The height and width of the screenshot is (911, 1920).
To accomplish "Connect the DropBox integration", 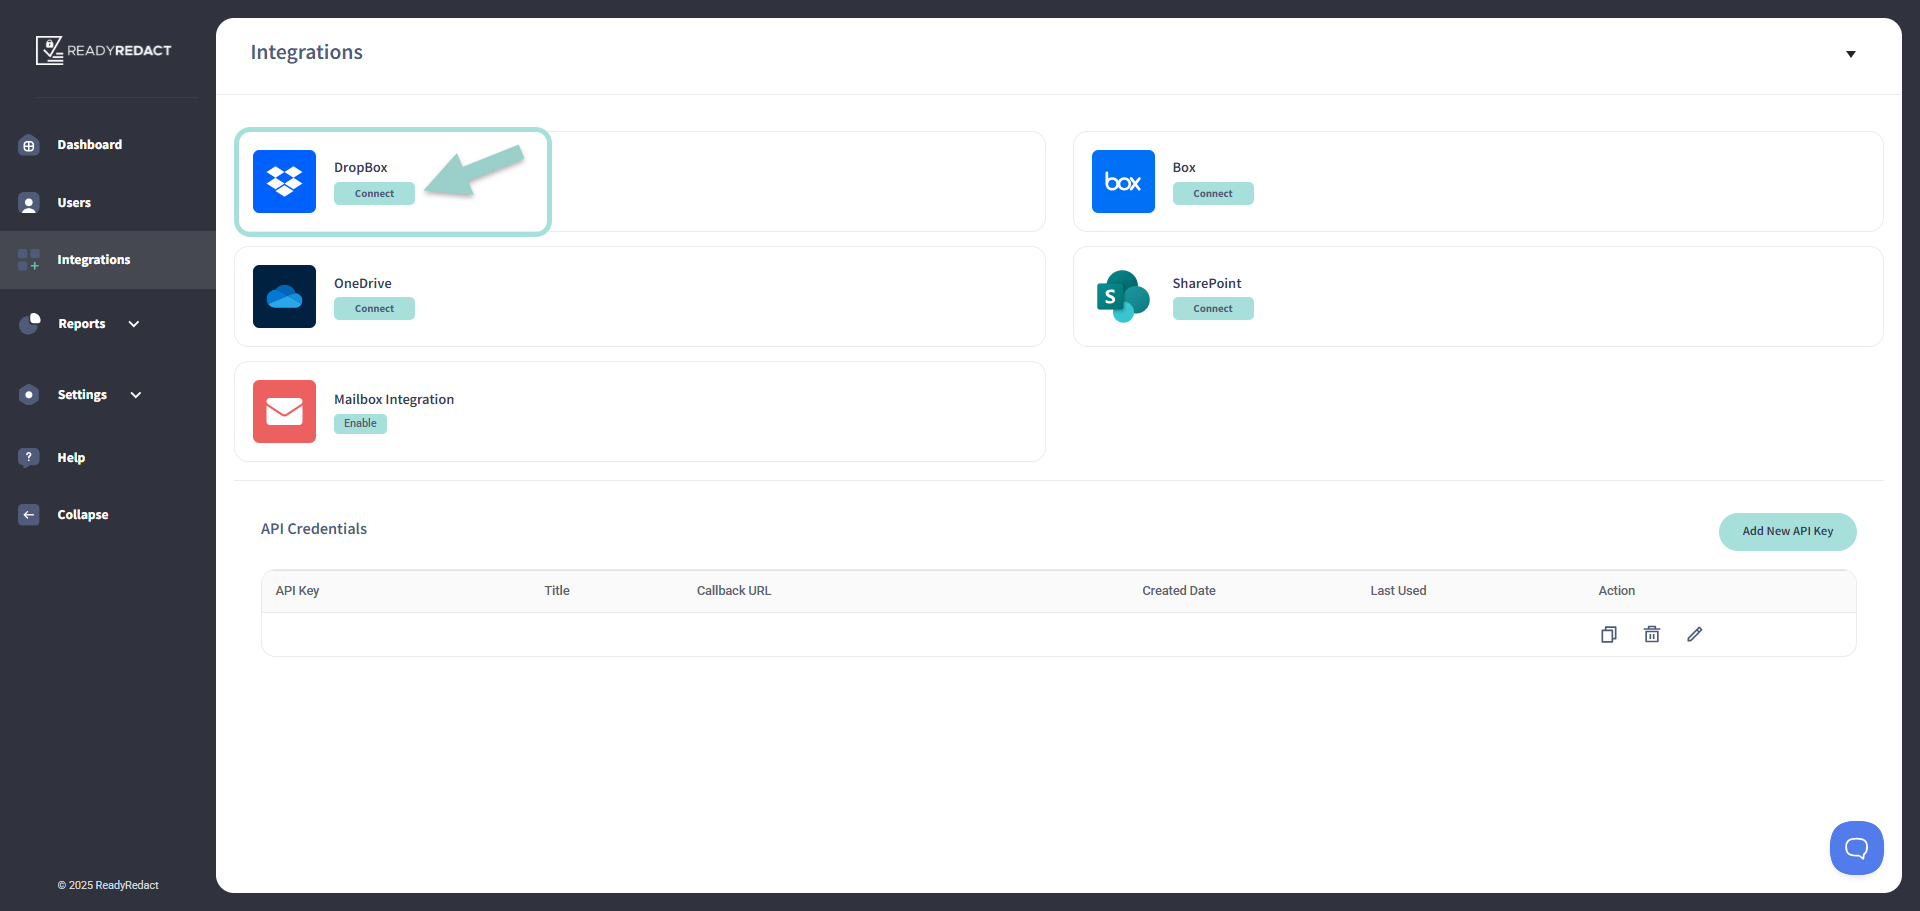I will [374, 194].
